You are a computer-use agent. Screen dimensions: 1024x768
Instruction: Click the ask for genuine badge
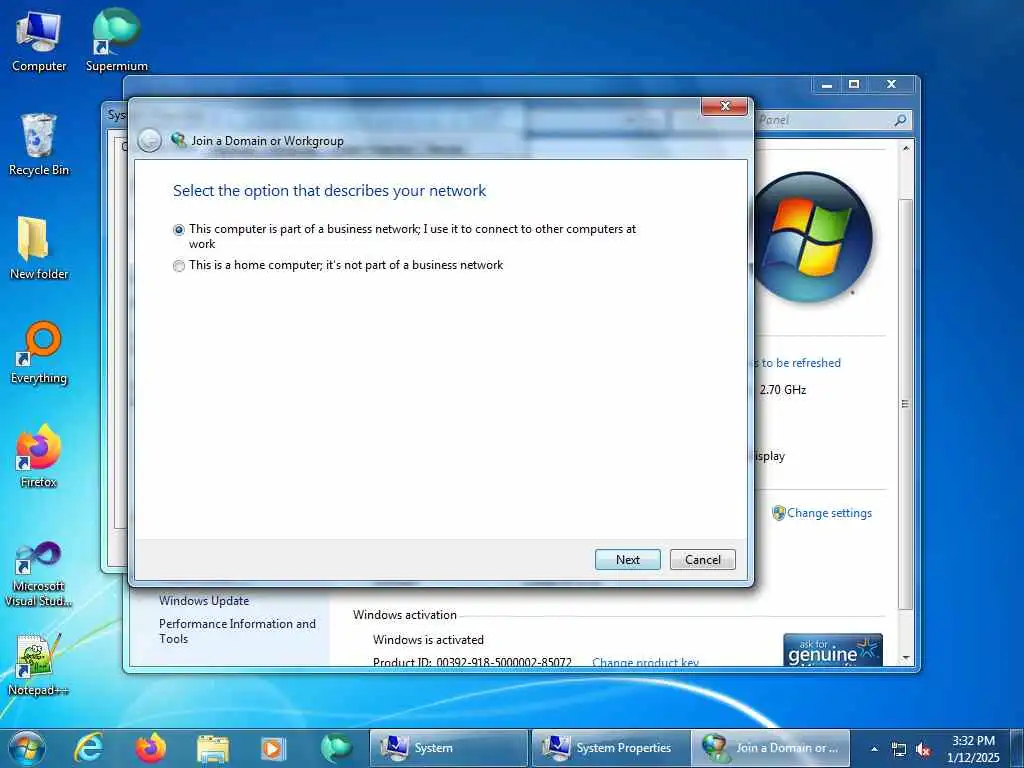coord(833,650)
